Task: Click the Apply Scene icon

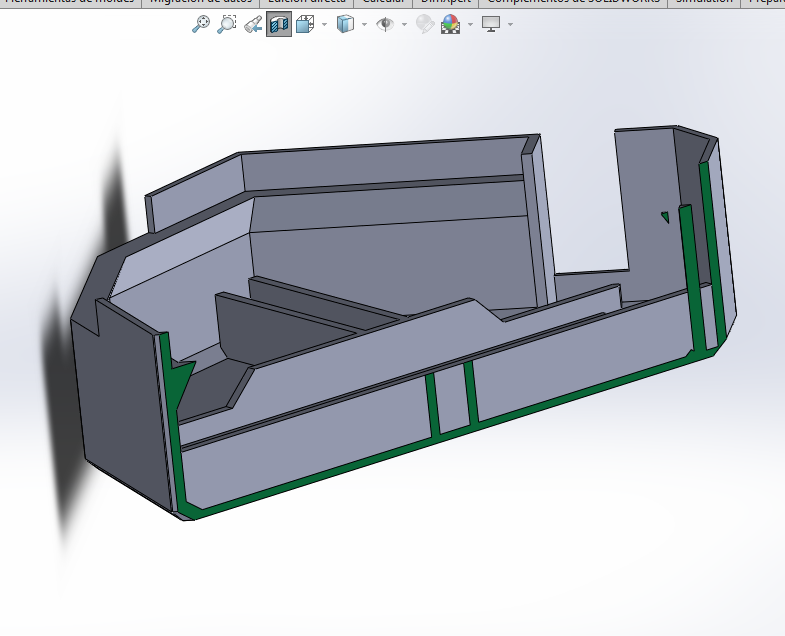Action: tap(450, 24)
